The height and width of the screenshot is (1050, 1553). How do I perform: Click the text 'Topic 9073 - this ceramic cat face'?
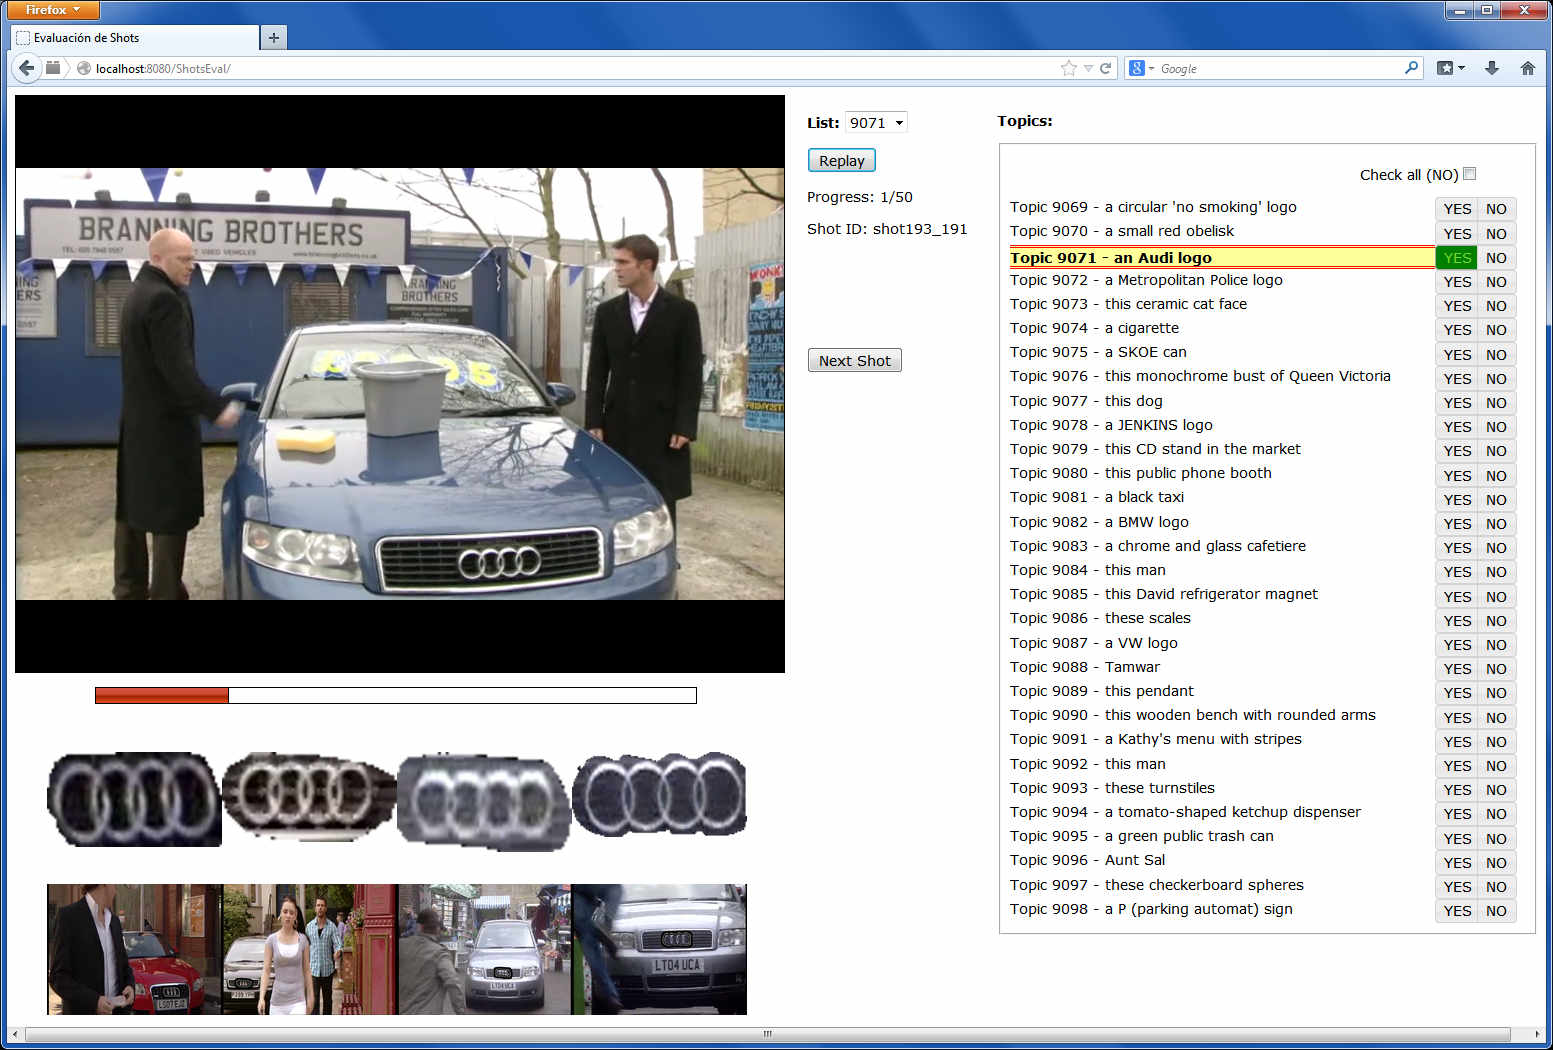1128,304
